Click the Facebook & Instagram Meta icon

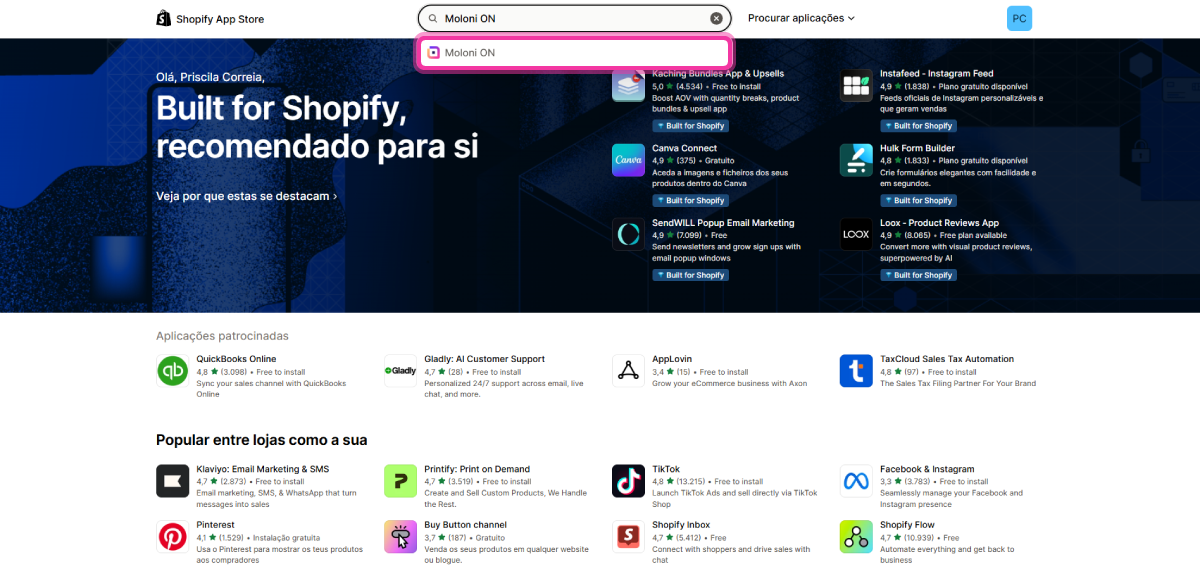coord(856,481)
